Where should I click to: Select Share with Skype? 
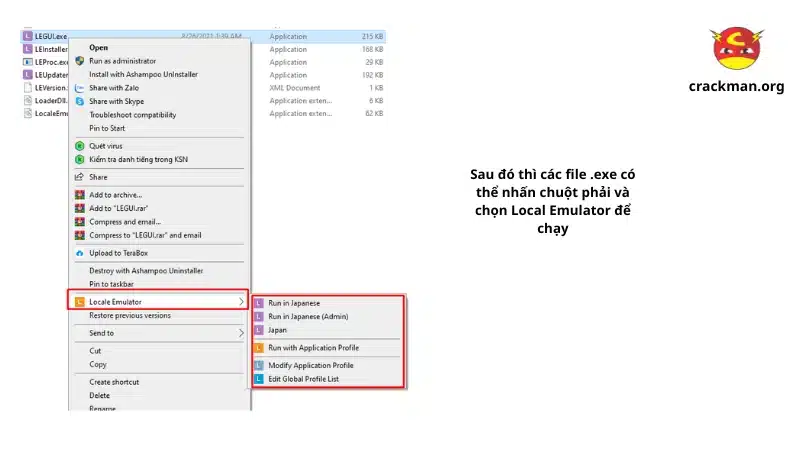click(116, 102)
